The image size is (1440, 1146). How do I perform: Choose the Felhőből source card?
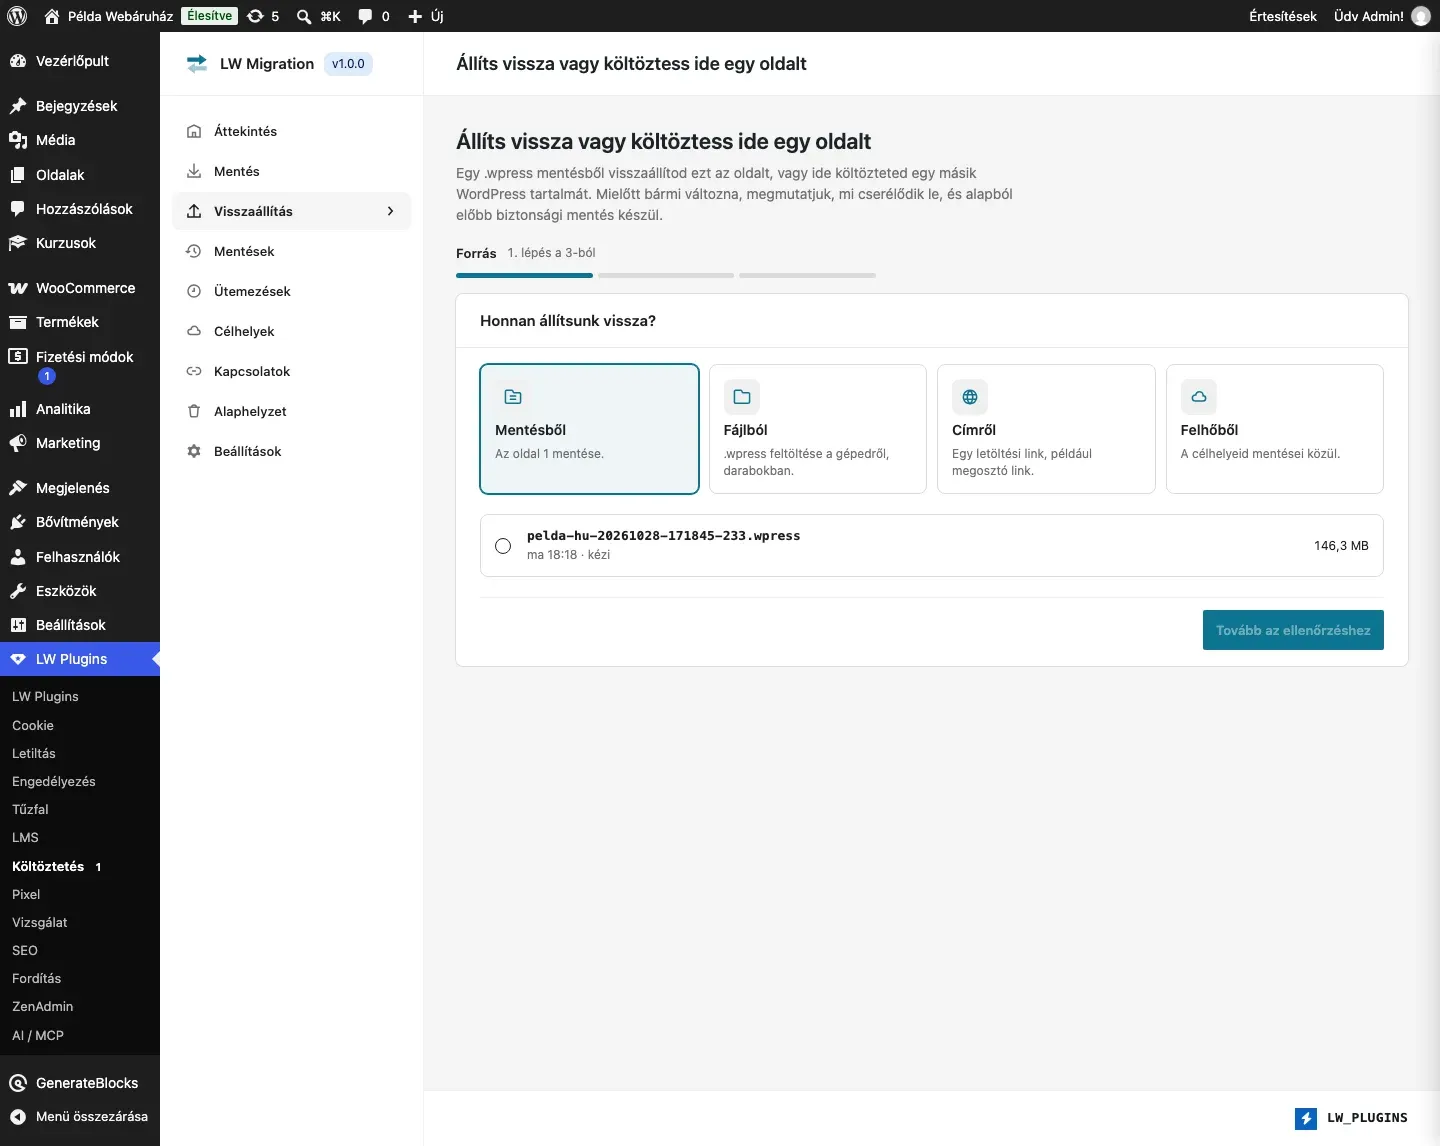pyautogui.click(x=1275, y=429)
